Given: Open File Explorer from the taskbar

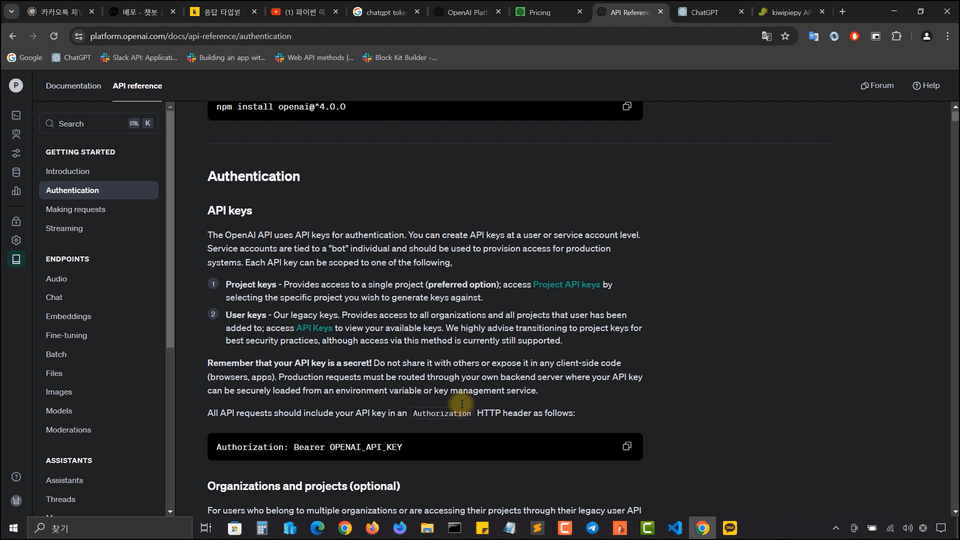Looking at the screenshot, I should [427, 528].
